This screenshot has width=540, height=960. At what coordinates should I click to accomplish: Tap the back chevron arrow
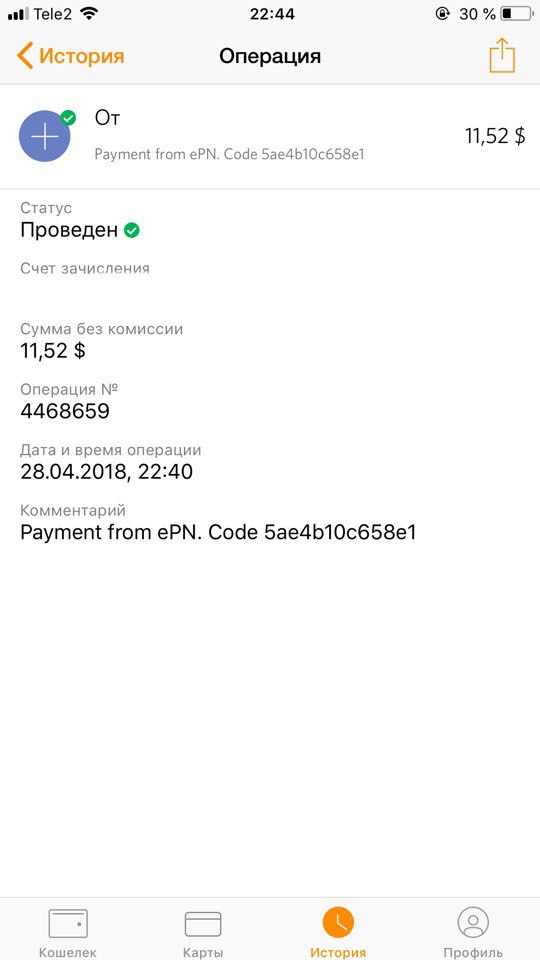tap(24, 56)
